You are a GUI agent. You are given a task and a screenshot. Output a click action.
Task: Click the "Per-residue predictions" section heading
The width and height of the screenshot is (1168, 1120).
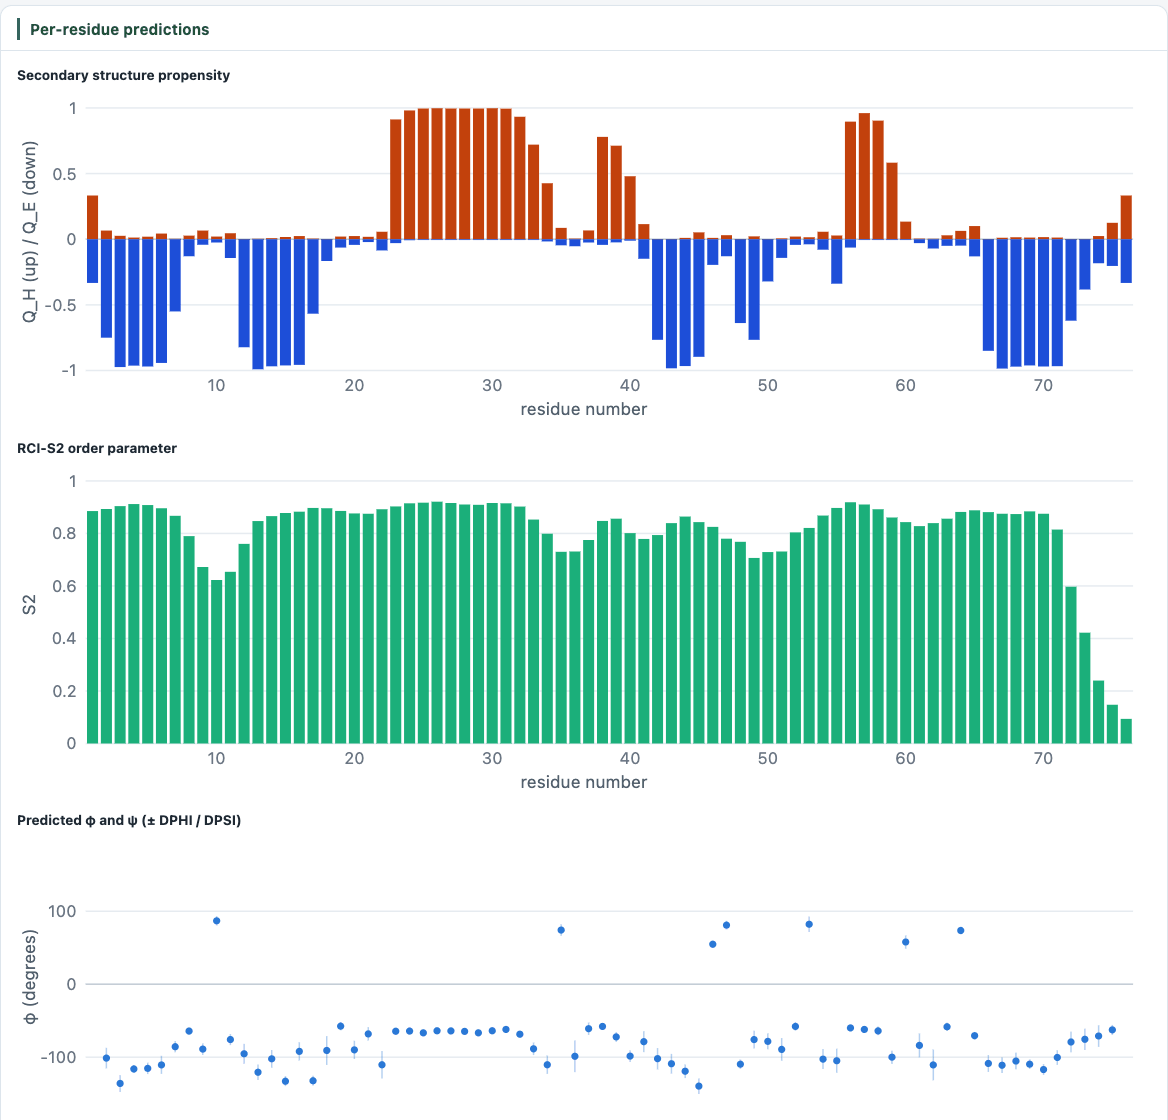(119, 30)
